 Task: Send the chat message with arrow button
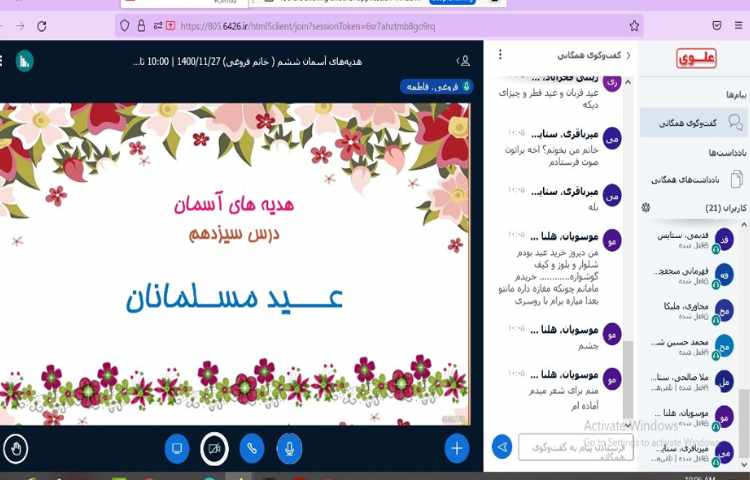pos(502,447)
